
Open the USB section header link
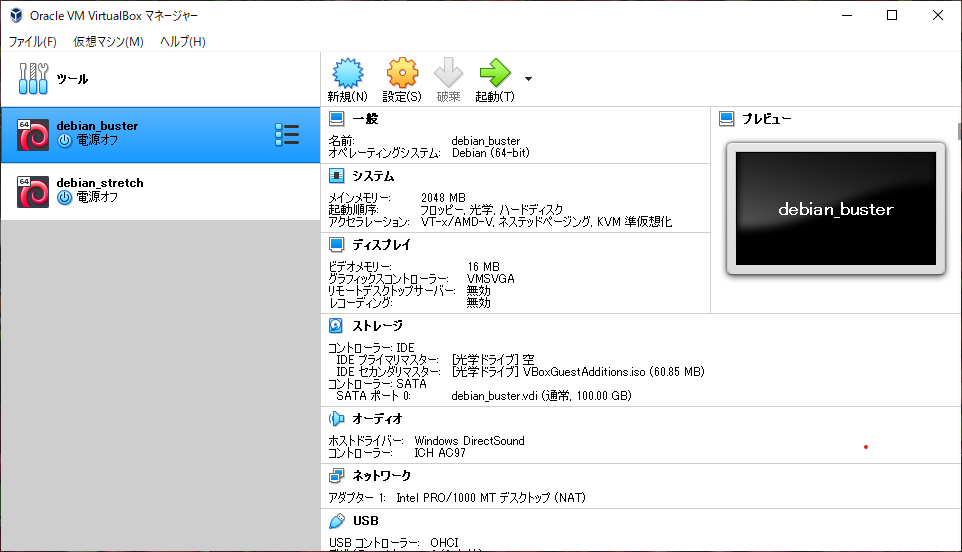(366, 521)
